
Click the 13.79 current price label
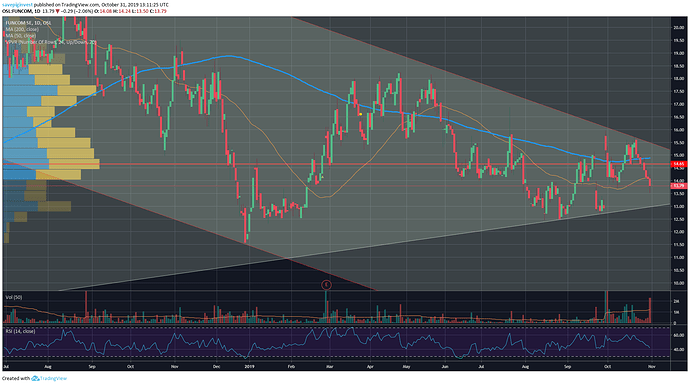(678, 186)
